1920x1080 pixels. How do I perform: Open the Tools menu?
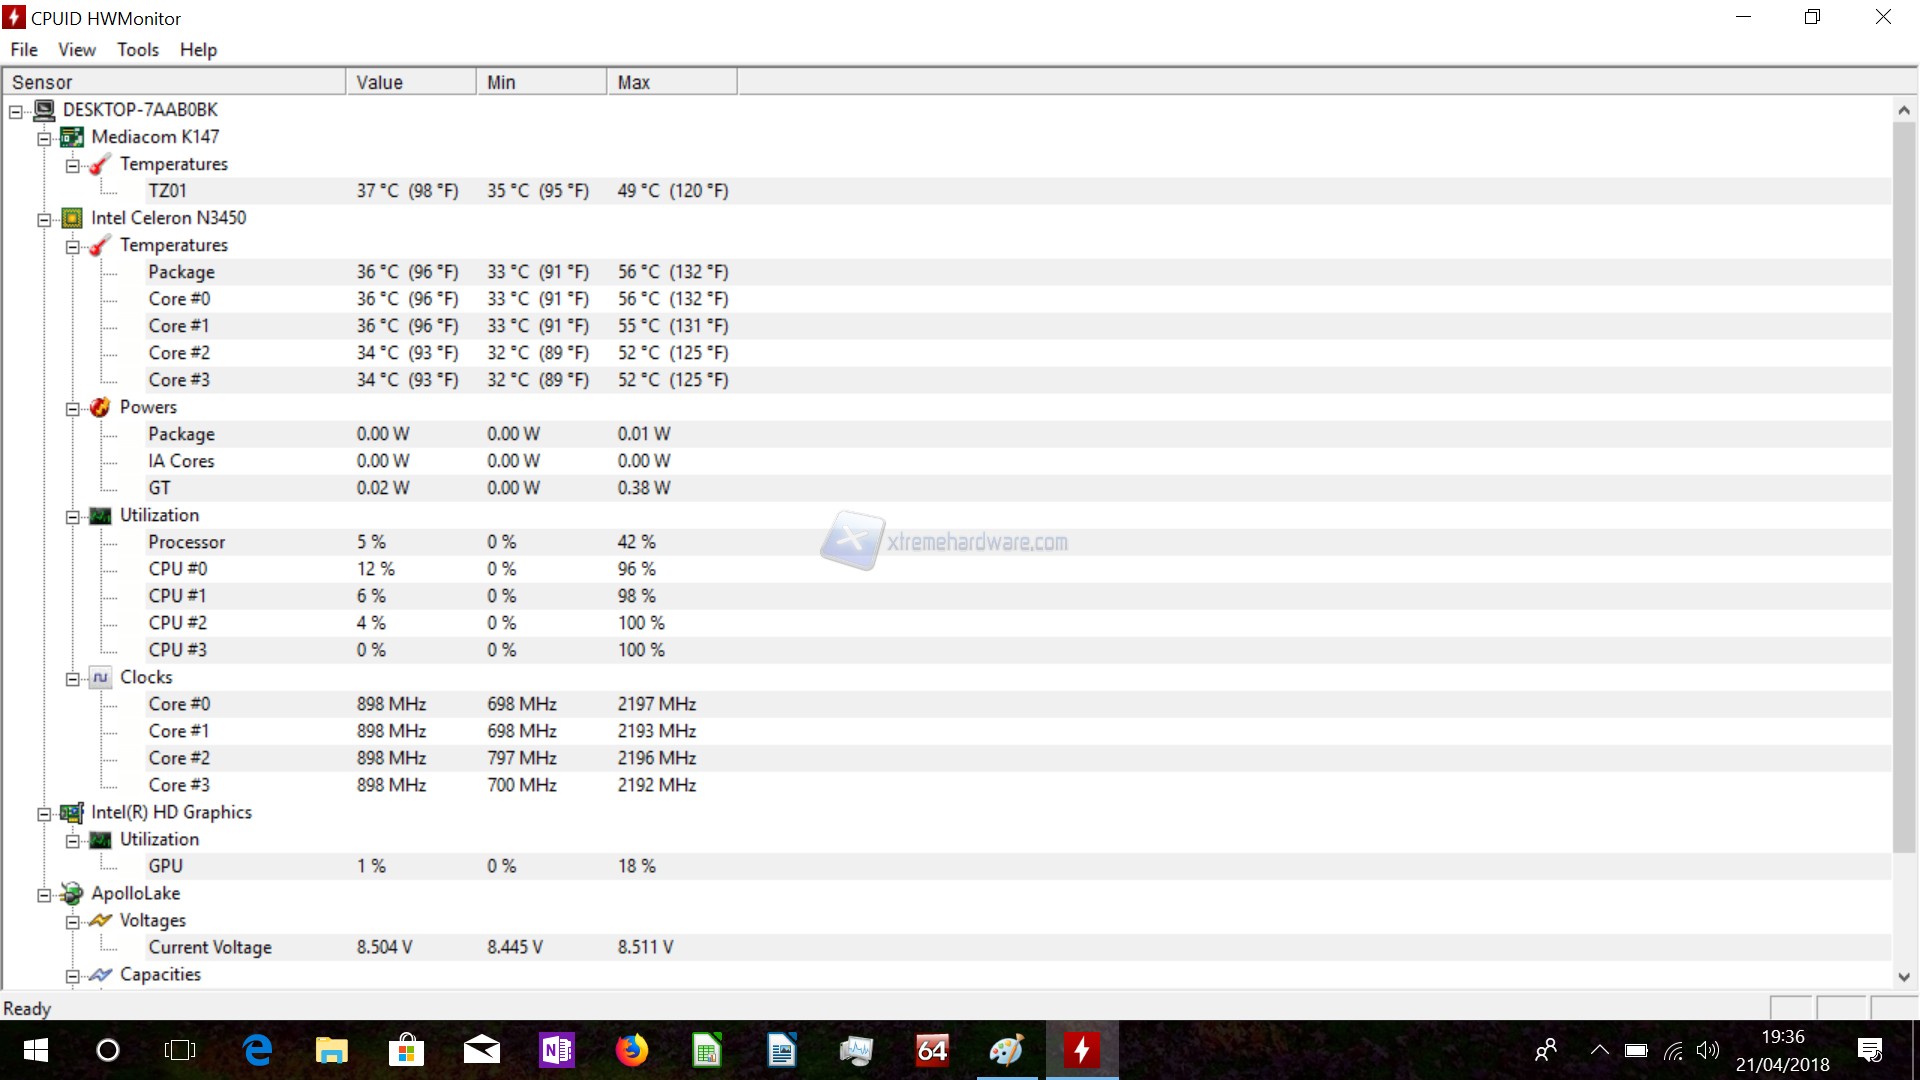(137, 50)
